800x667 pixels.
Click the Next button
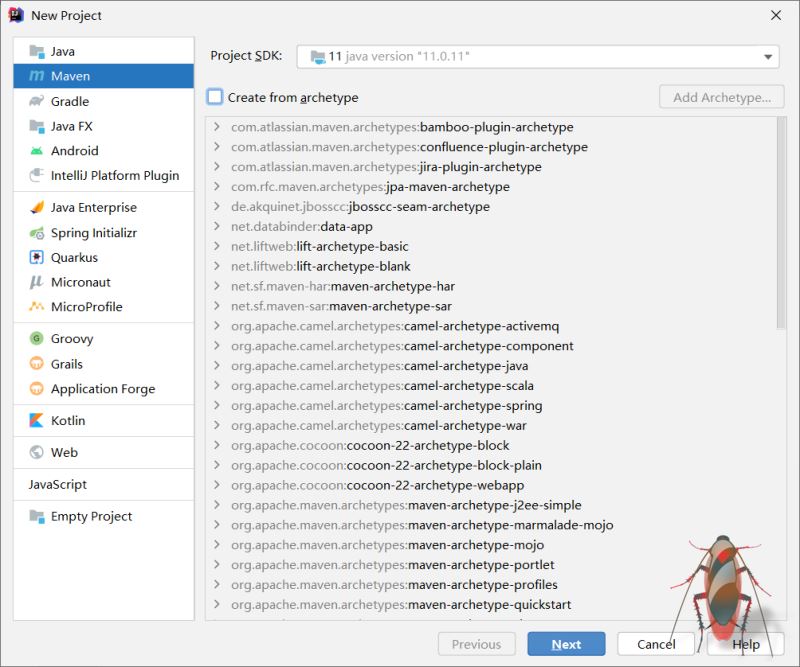[x=566, y=644]
